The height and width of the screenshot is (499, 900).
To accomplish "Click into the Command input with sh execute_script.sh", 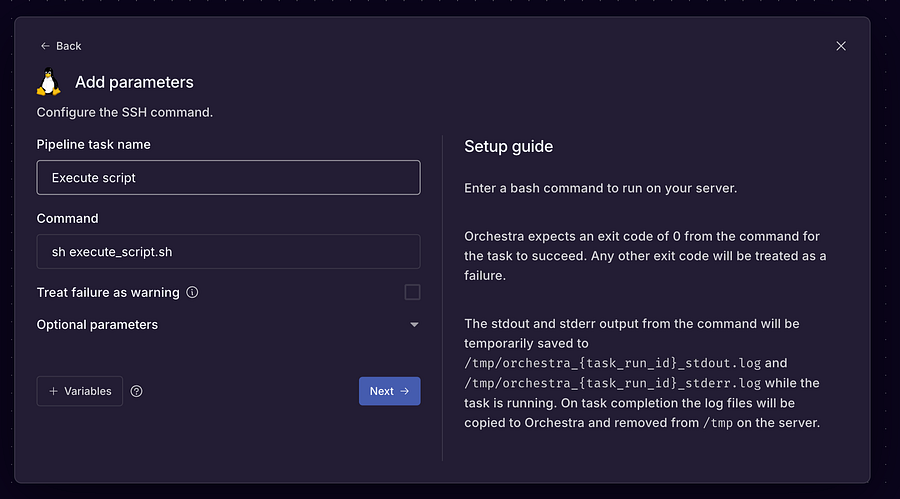I will [x=228, y=252].
